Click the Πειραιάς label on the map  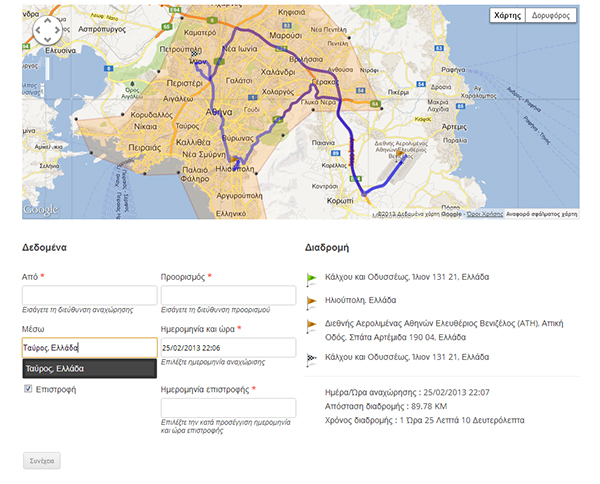pos(145,148)
